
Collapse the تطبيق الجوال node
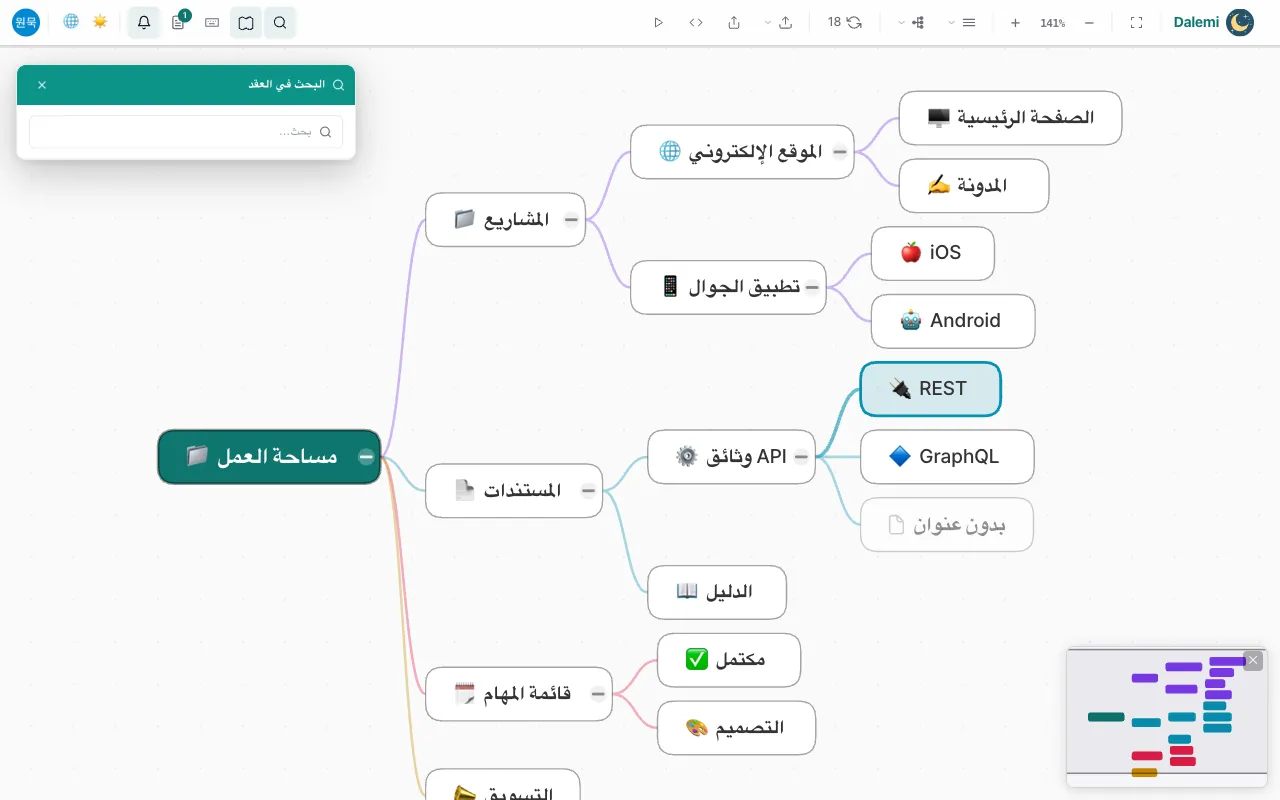812,288
